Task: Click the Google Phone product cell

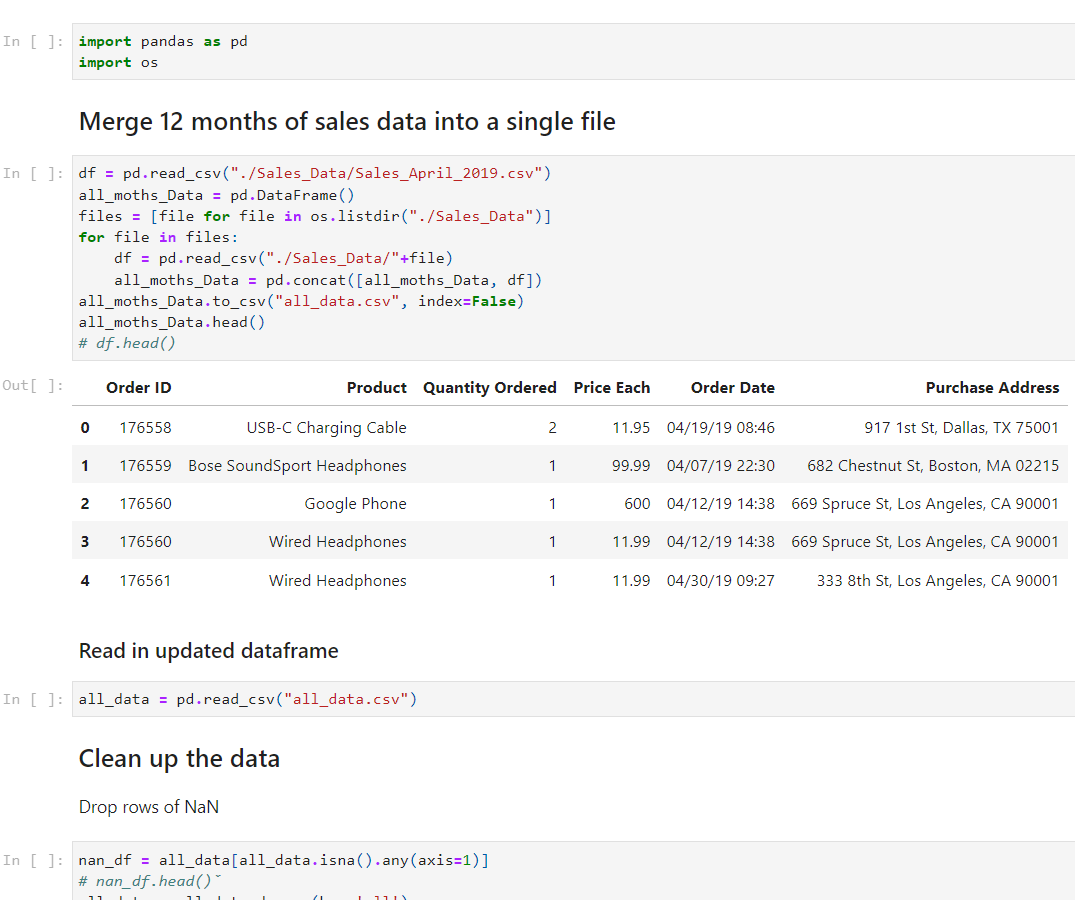Action: pyautogui.click(x=355, y=504)
